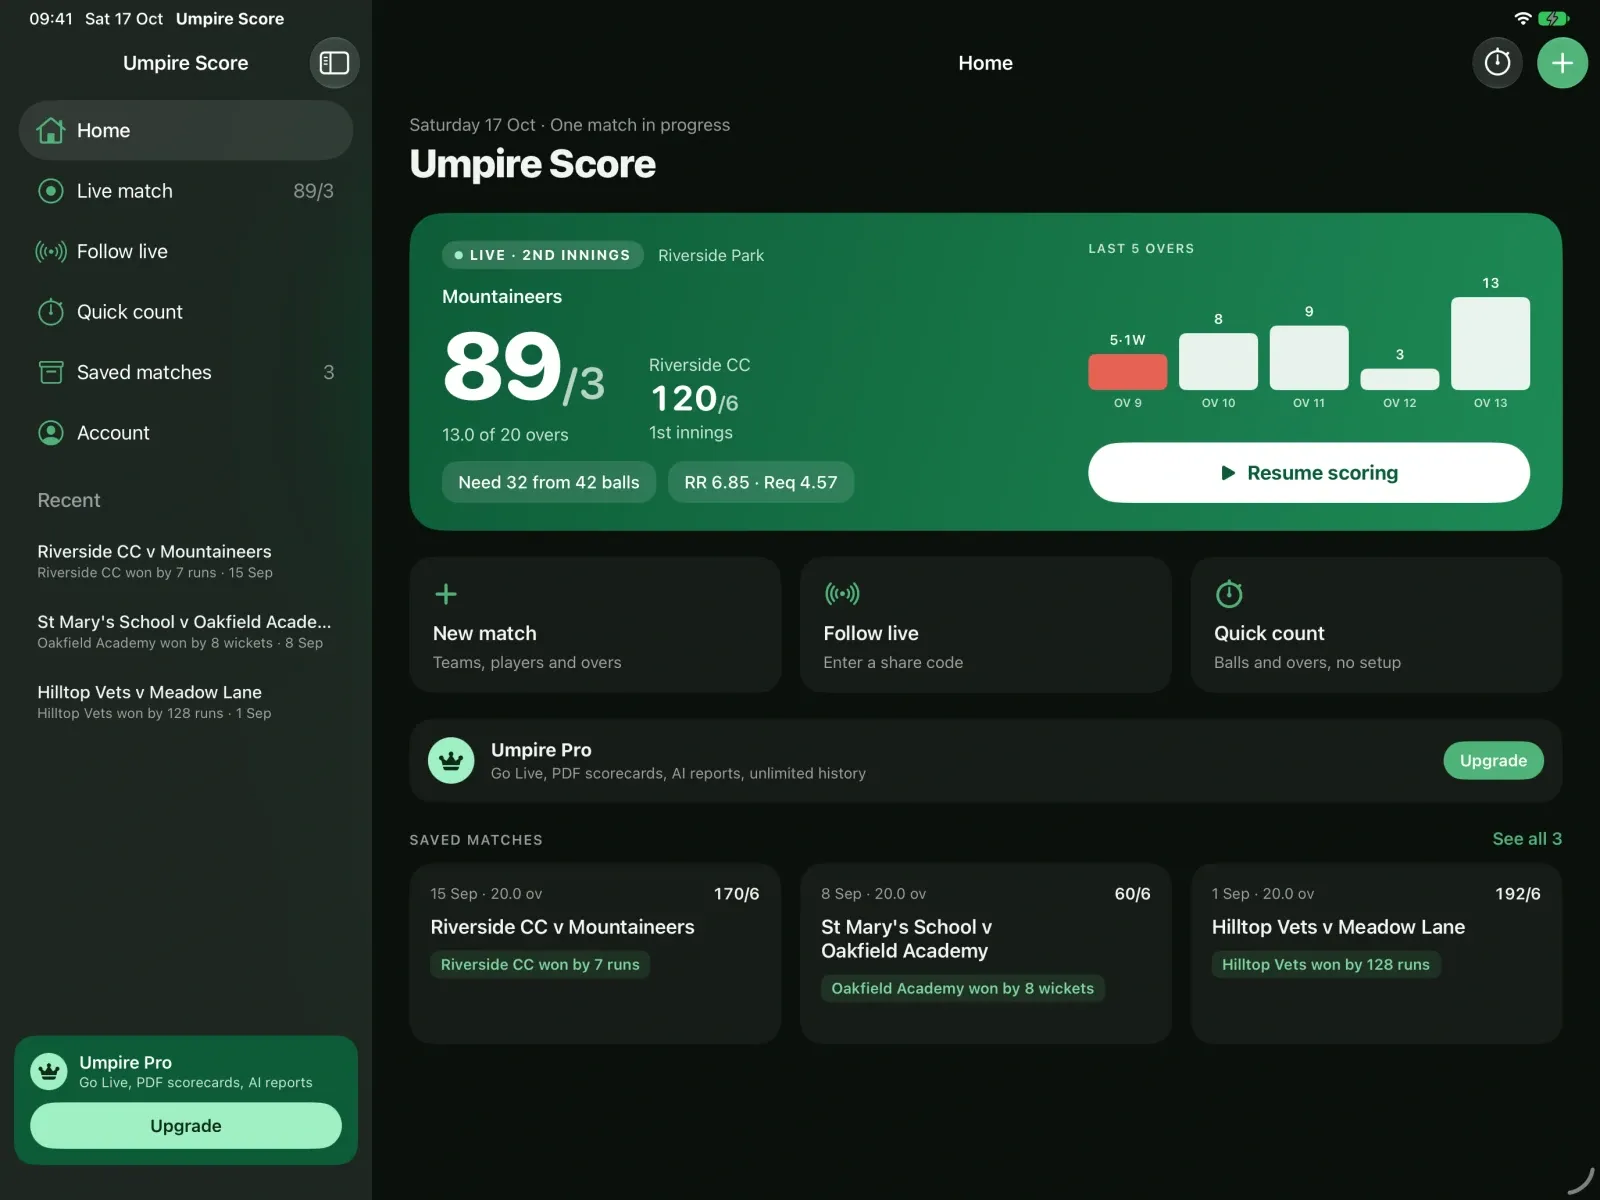1600x1200 pixels.
Task: Upgrade from the main Umpire Pro banner
Action: (1493, 761)
